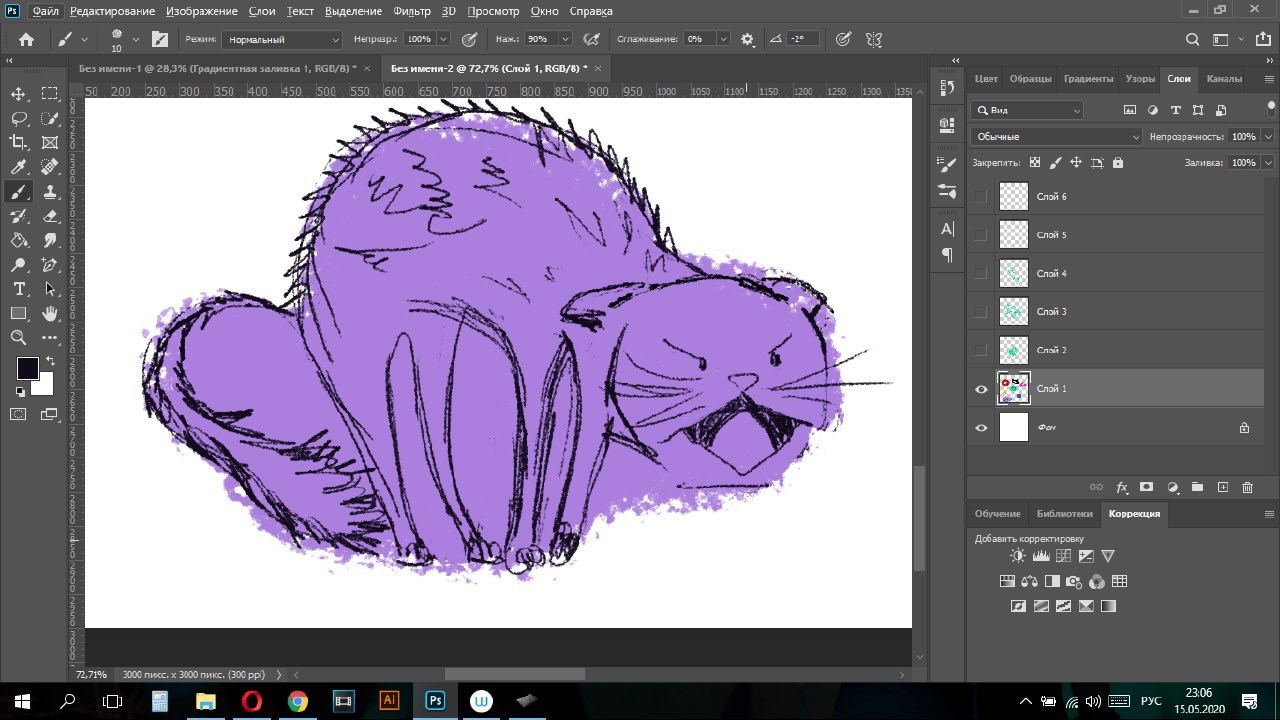Select the Crop tool
Viewport: 1280px width, 720px height.
coord(18,143)
